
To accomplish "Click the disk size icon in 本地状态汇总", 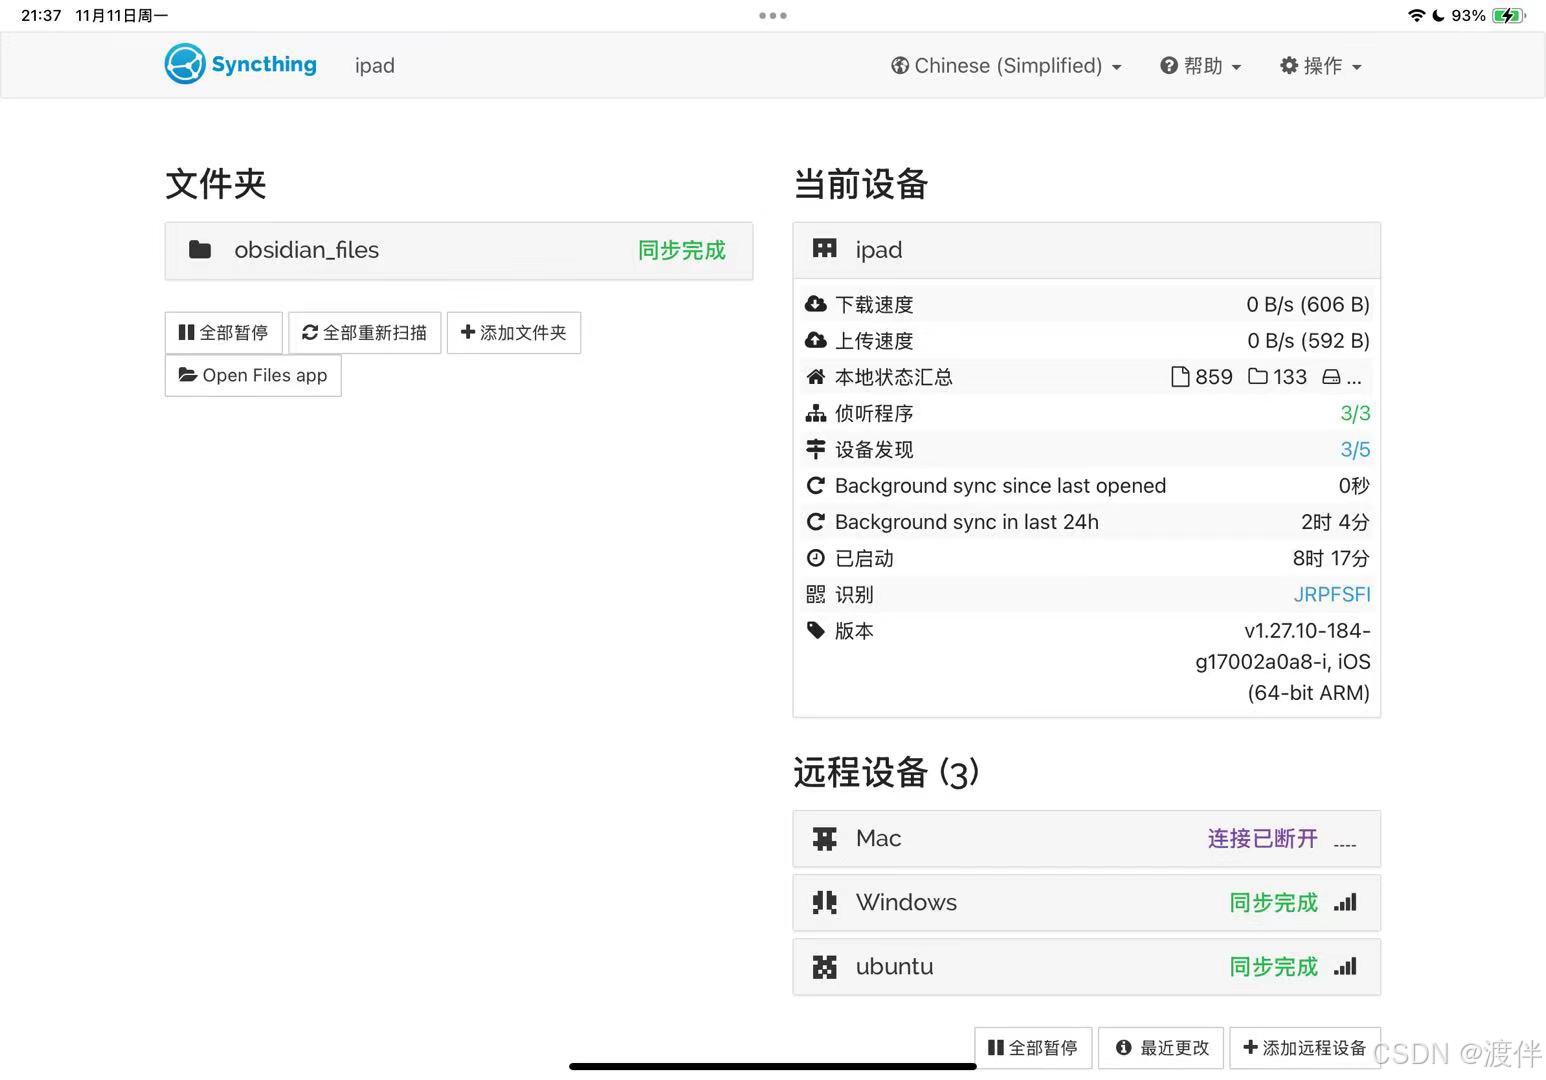I will pos(1331,377).
